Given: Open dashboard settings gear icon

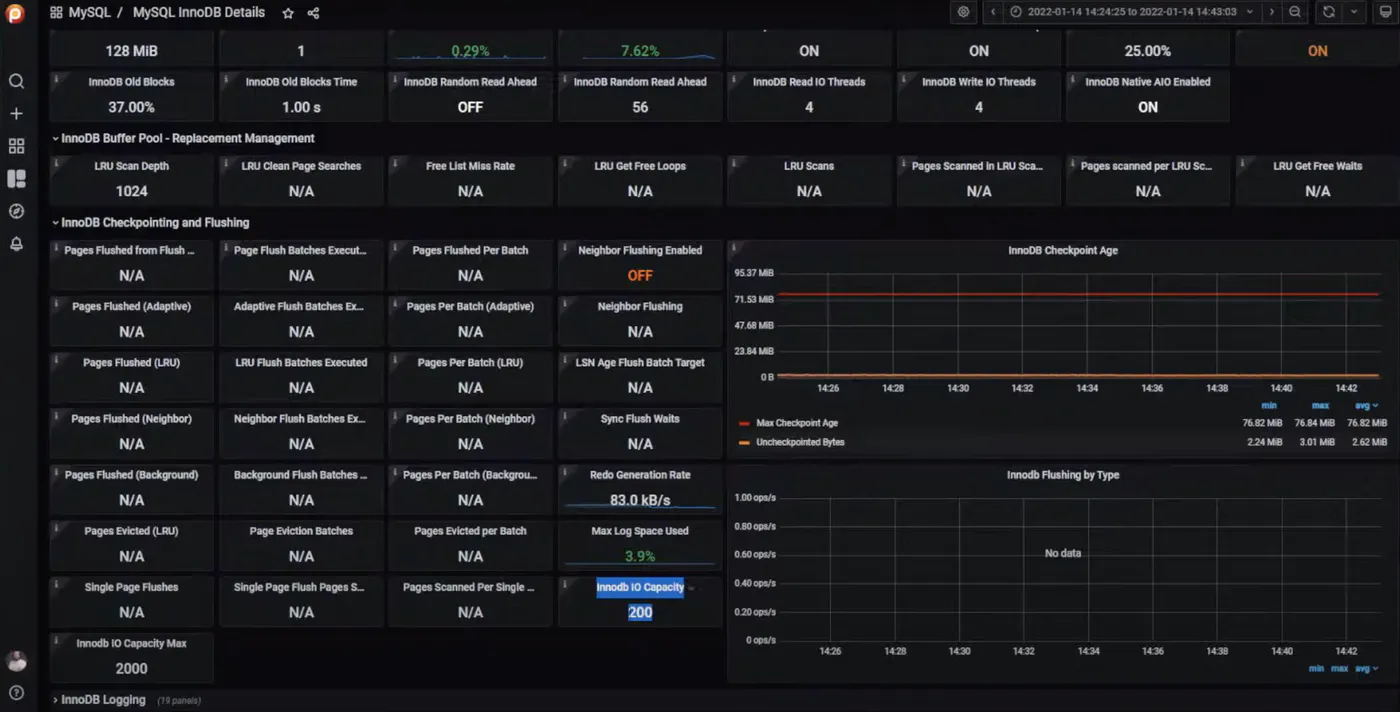Looking at the screenshot, I should (x=963, y=12).
